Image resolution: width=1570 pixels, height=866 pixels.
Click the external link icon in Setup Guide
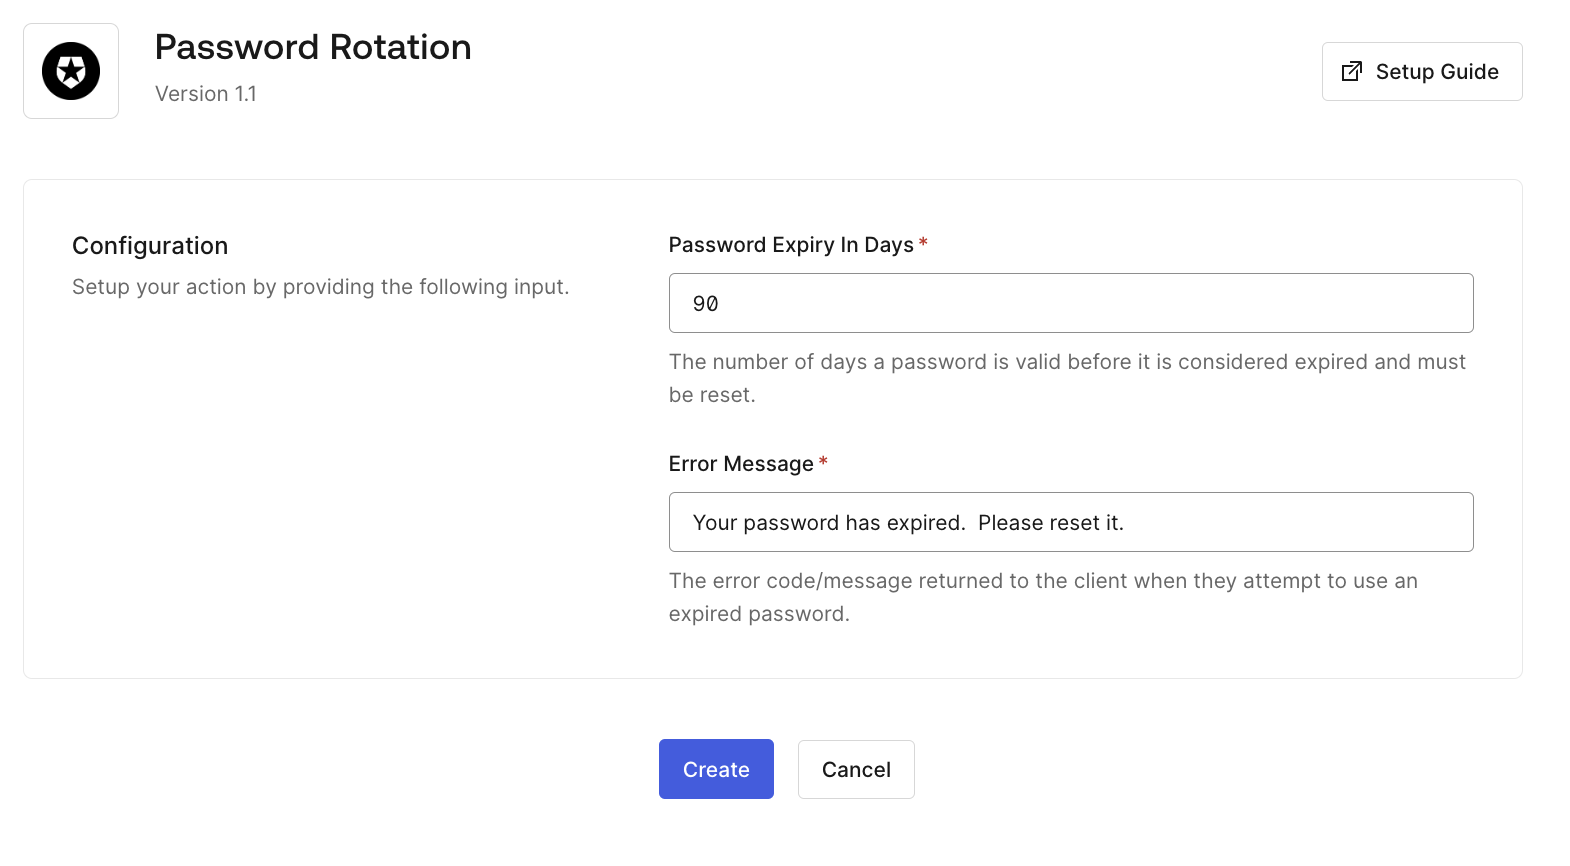(1351, 71)
